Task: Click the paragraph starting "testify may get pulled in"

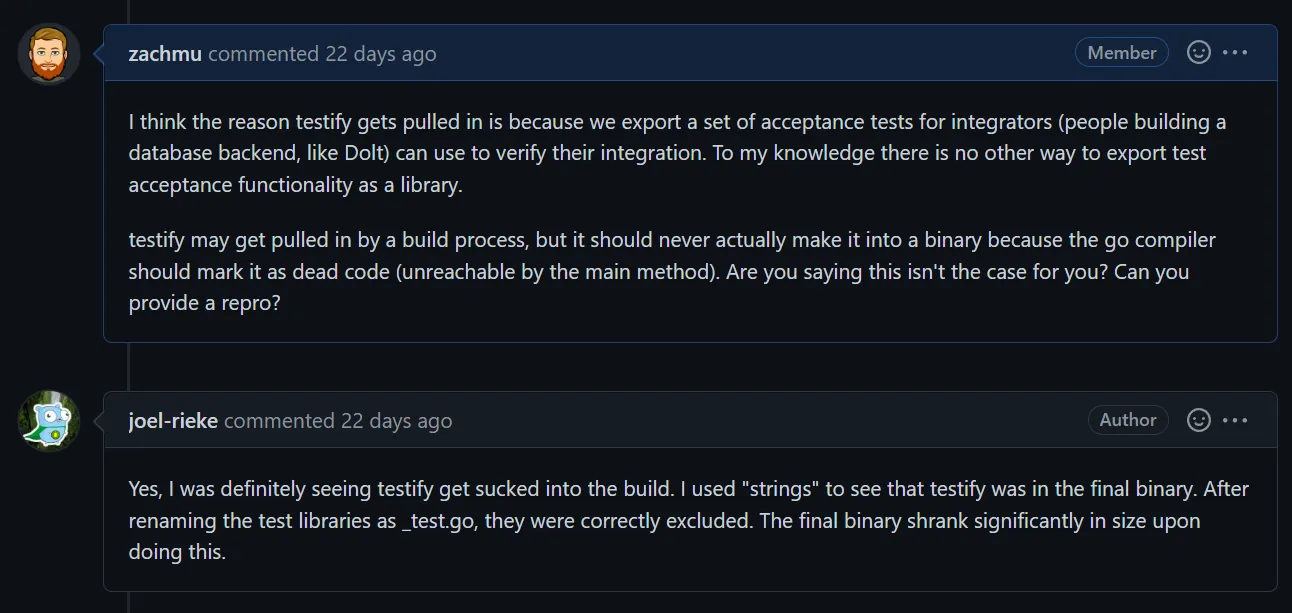Action: click(x=672, y=271)
